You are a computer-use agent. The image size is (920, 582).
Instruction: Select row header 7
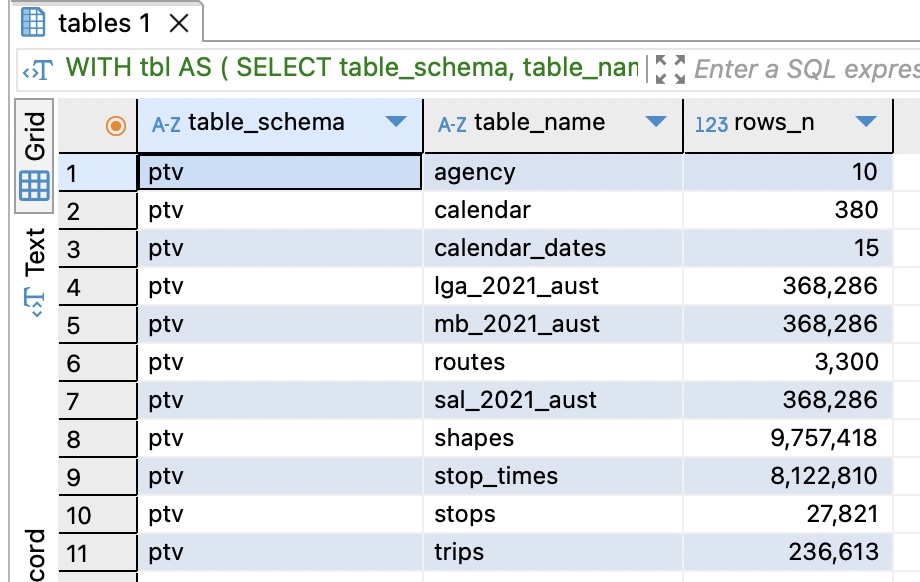pyautogui.click(x=97, y=401)
